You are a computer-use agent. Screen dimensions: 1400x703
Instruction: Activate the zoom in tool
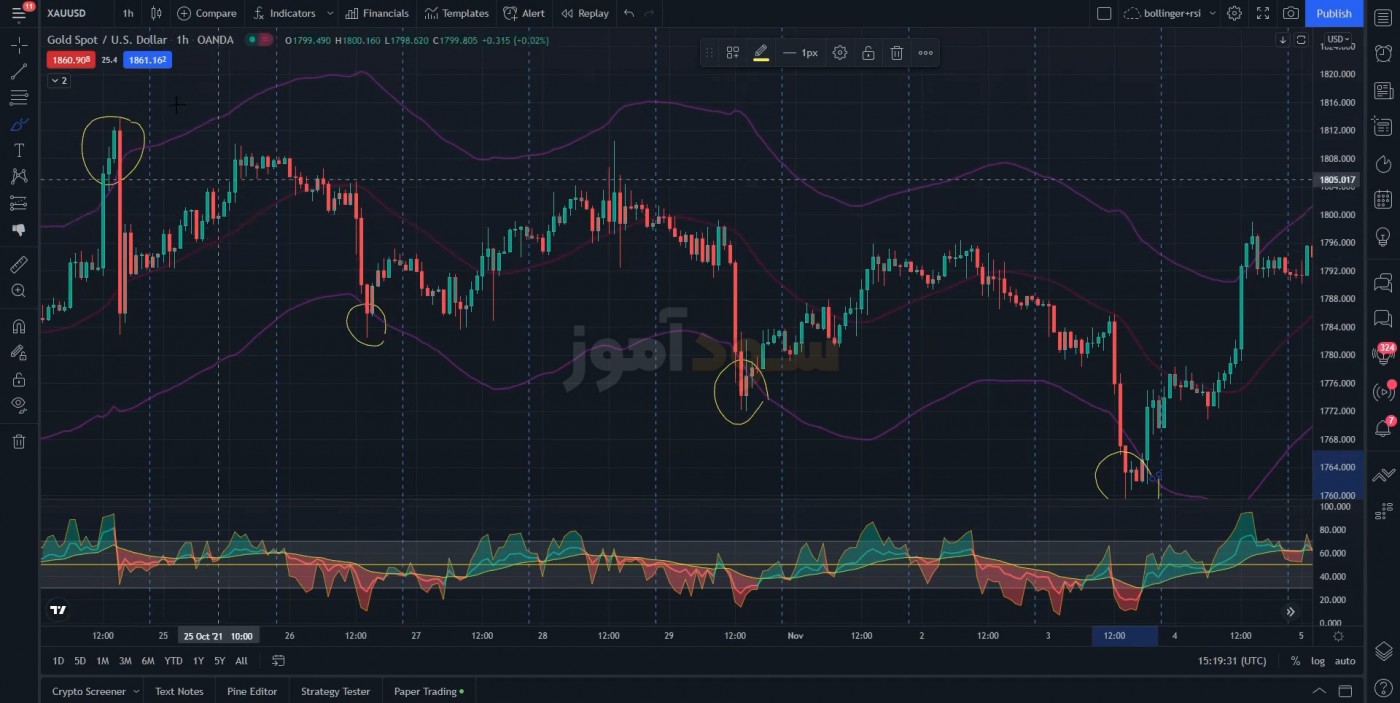pyautogui.click(x=19, y=291)
